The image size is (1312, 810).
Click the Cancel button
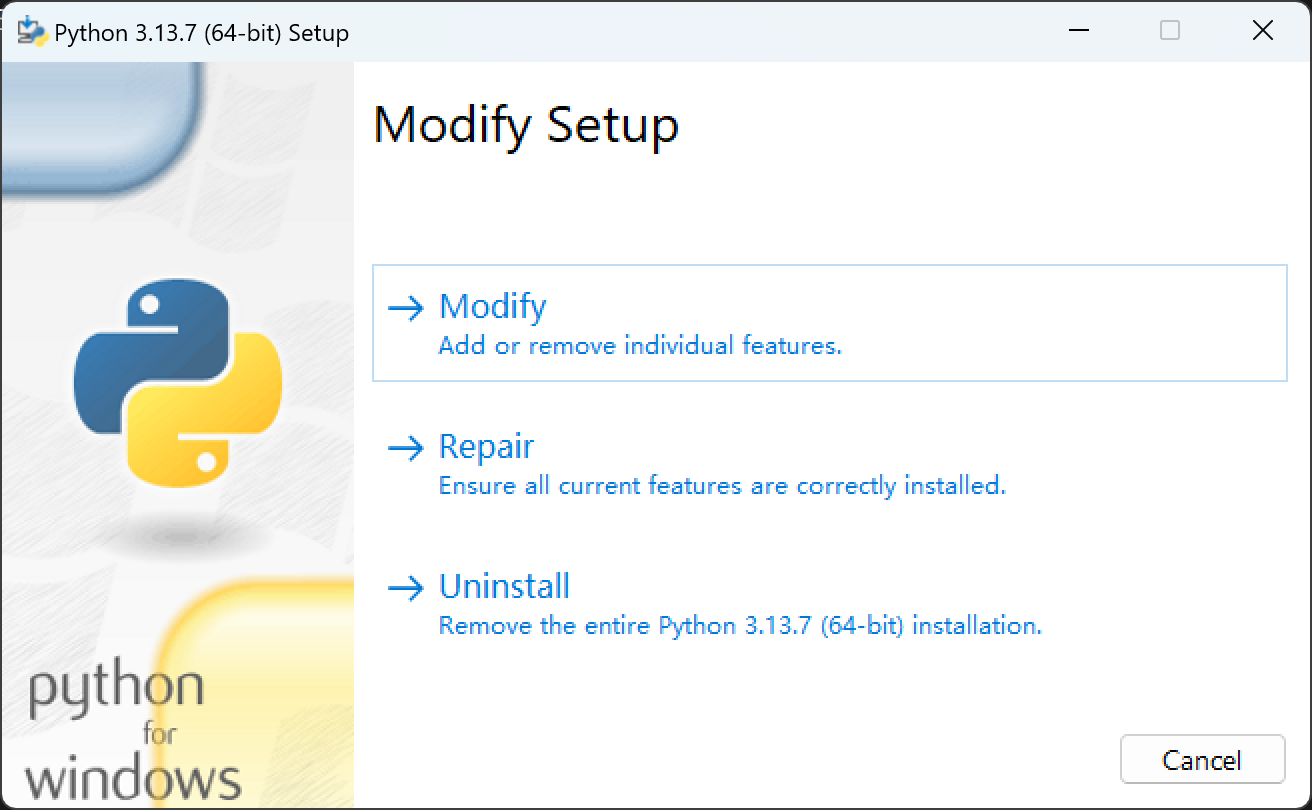coord(1202,759)
